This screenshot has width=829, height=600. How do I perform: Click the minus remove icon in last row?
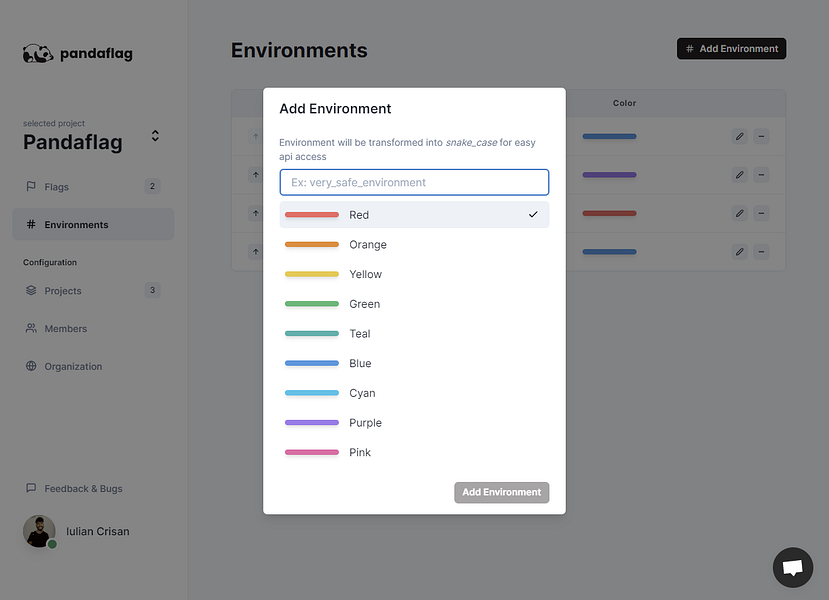(x=761, y=252)
